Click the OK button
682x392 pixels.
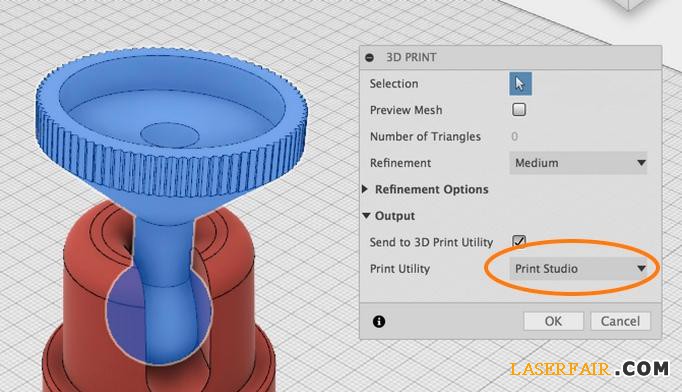click(x=553, y=321)
